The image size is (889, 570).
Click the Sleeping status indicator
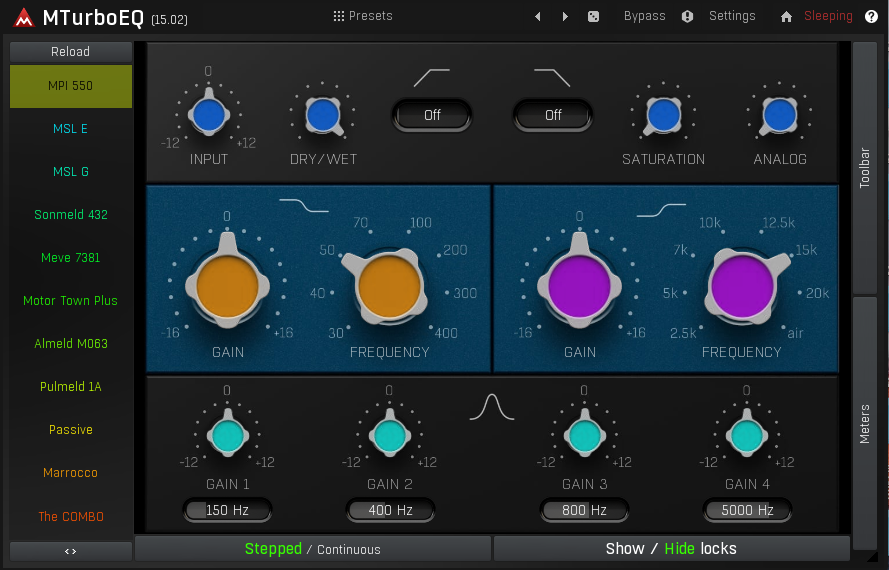point(828,16)
